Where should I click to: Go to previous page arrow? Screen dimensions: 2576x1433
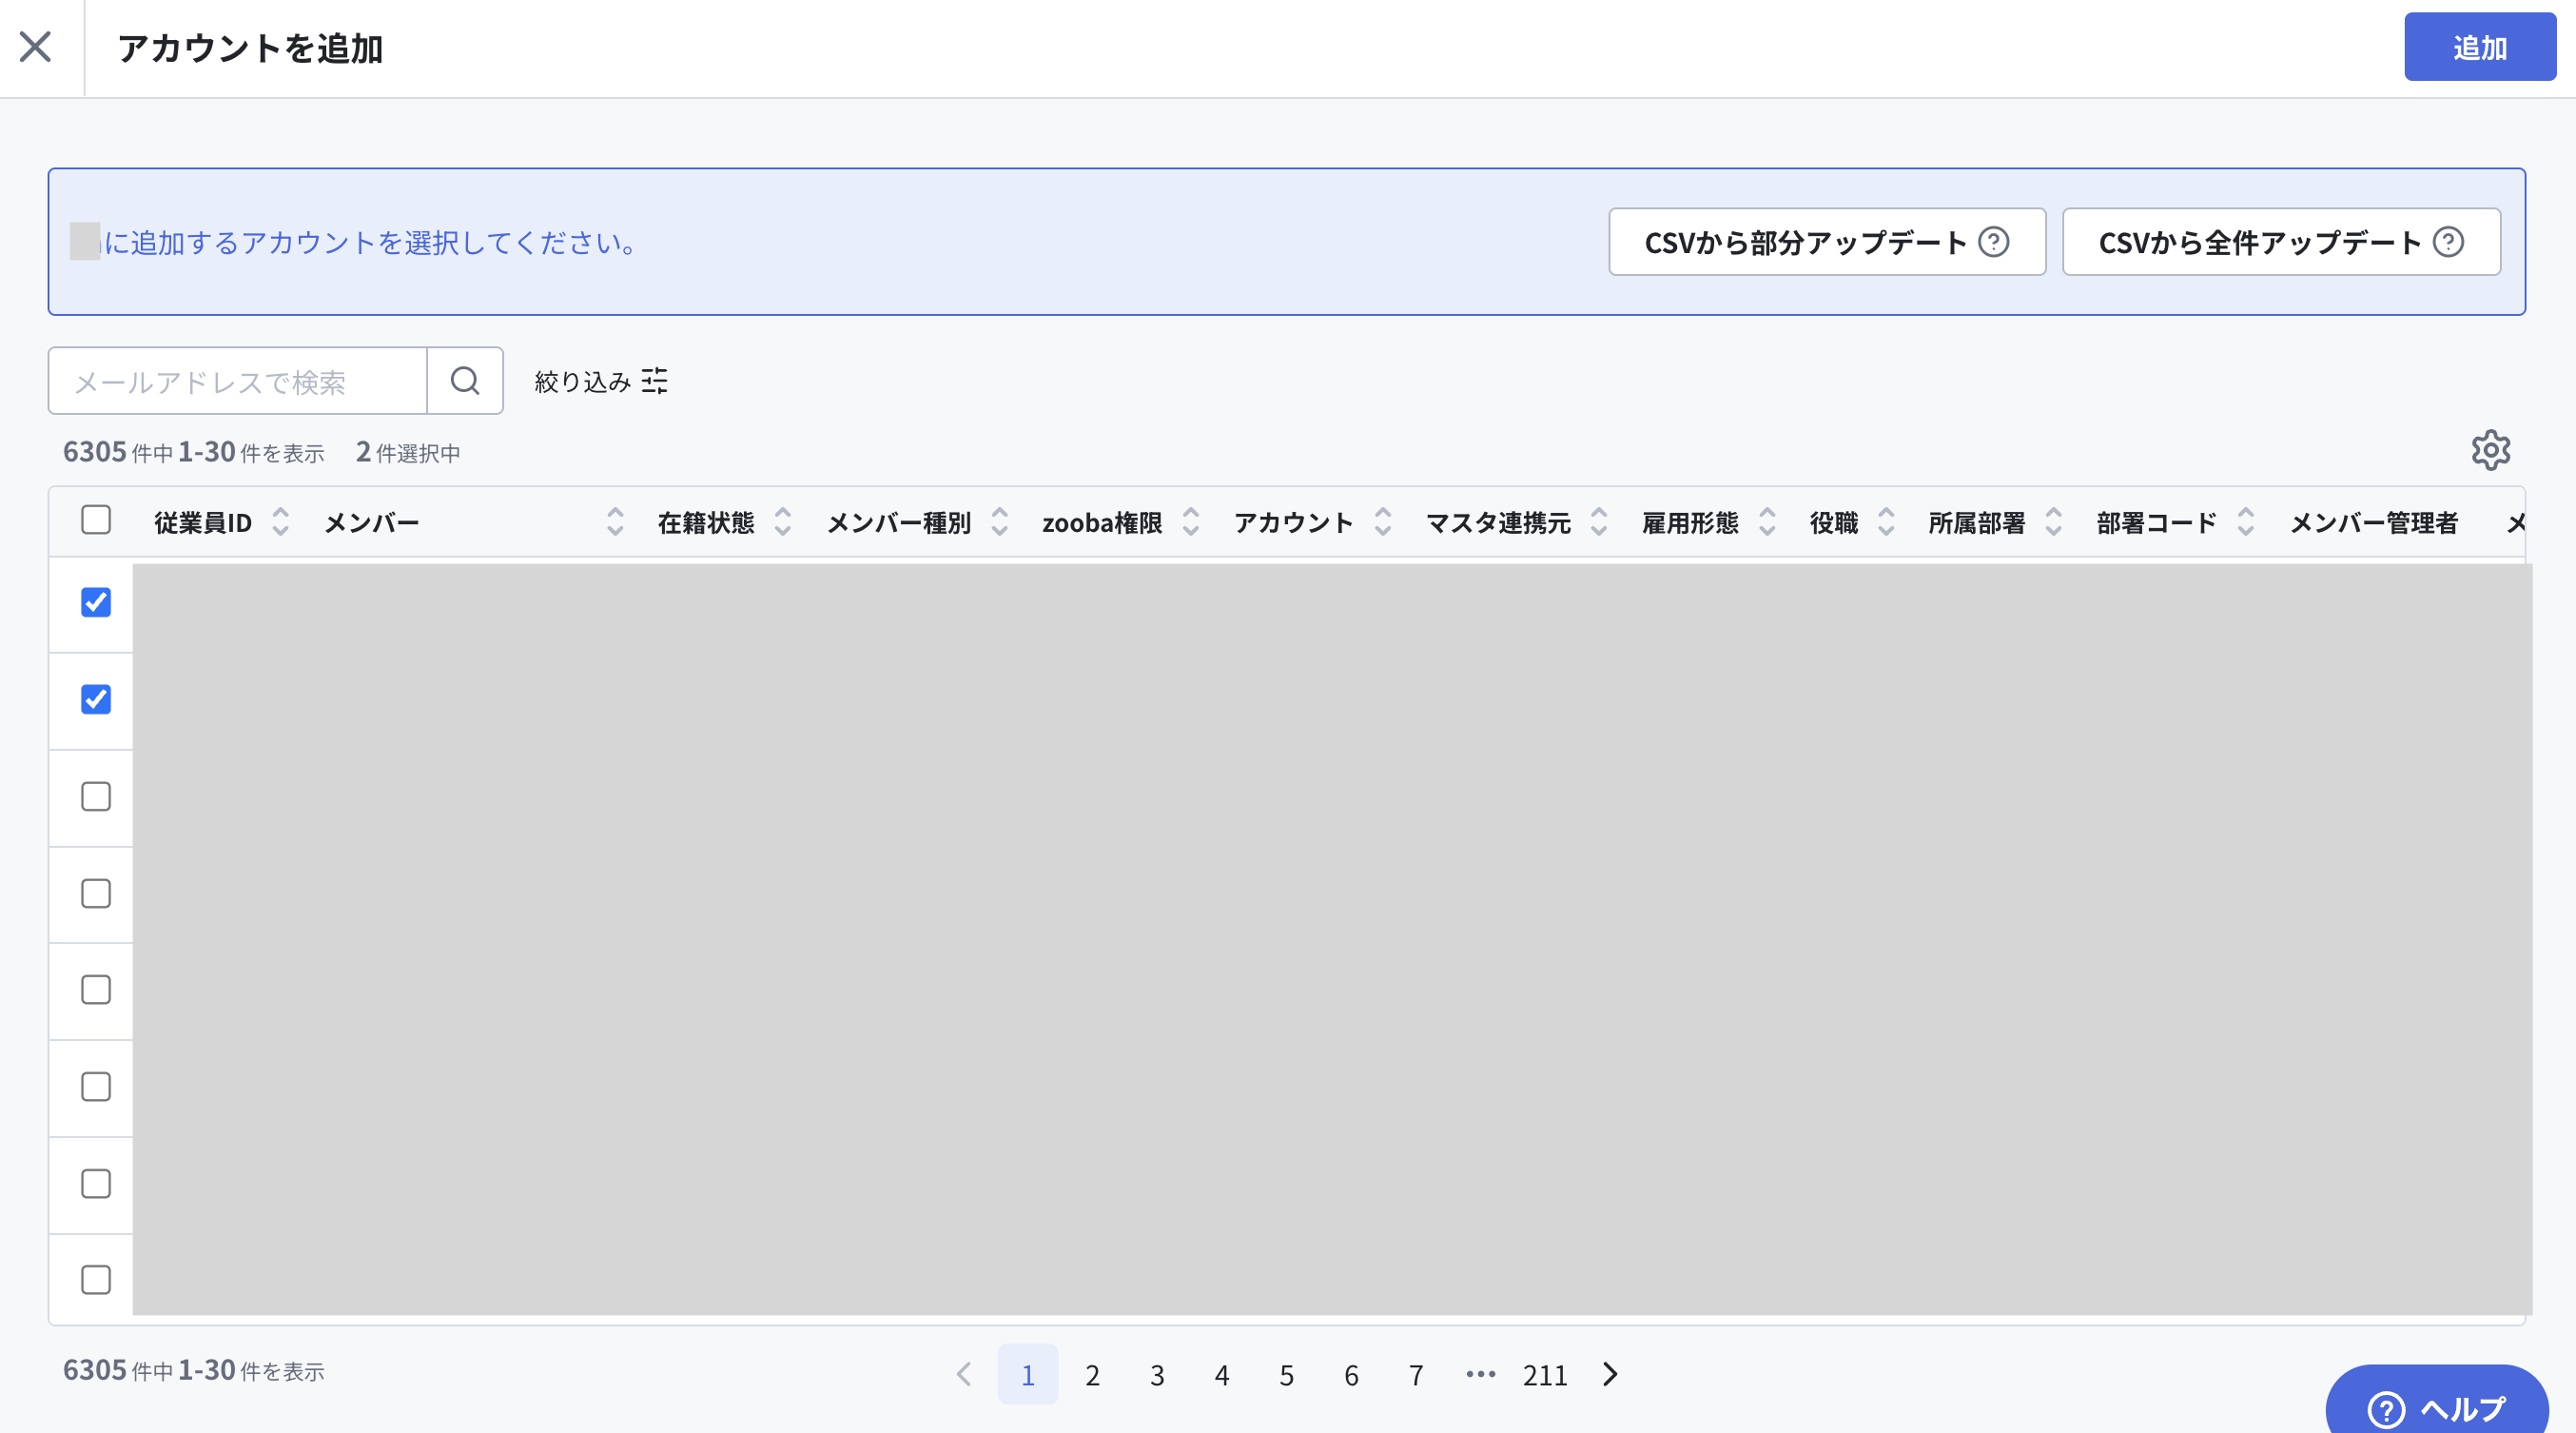(x=964, y=1374)
